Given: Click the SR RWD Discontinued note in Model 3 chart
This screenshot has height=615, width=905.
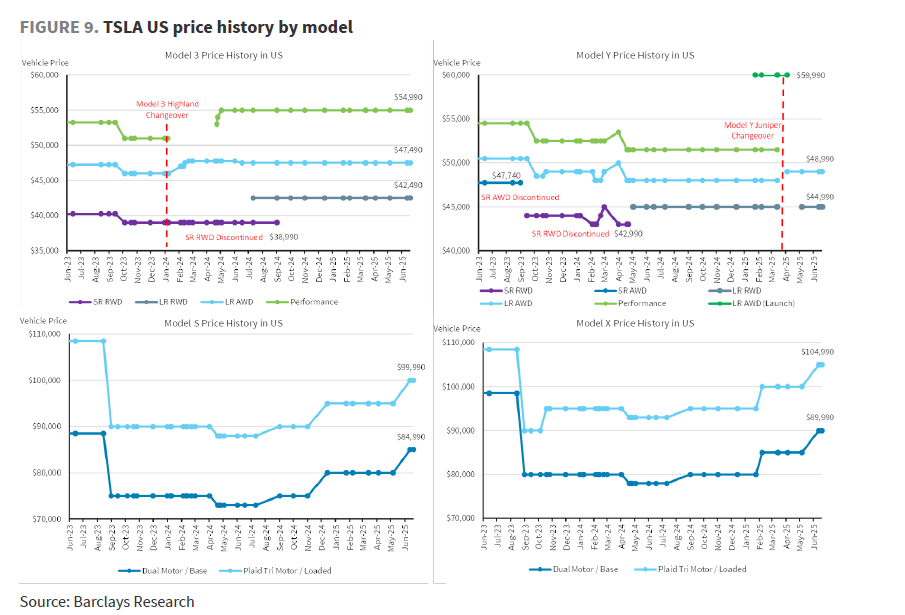Looking at the screenshot, I should click(224, 237).
